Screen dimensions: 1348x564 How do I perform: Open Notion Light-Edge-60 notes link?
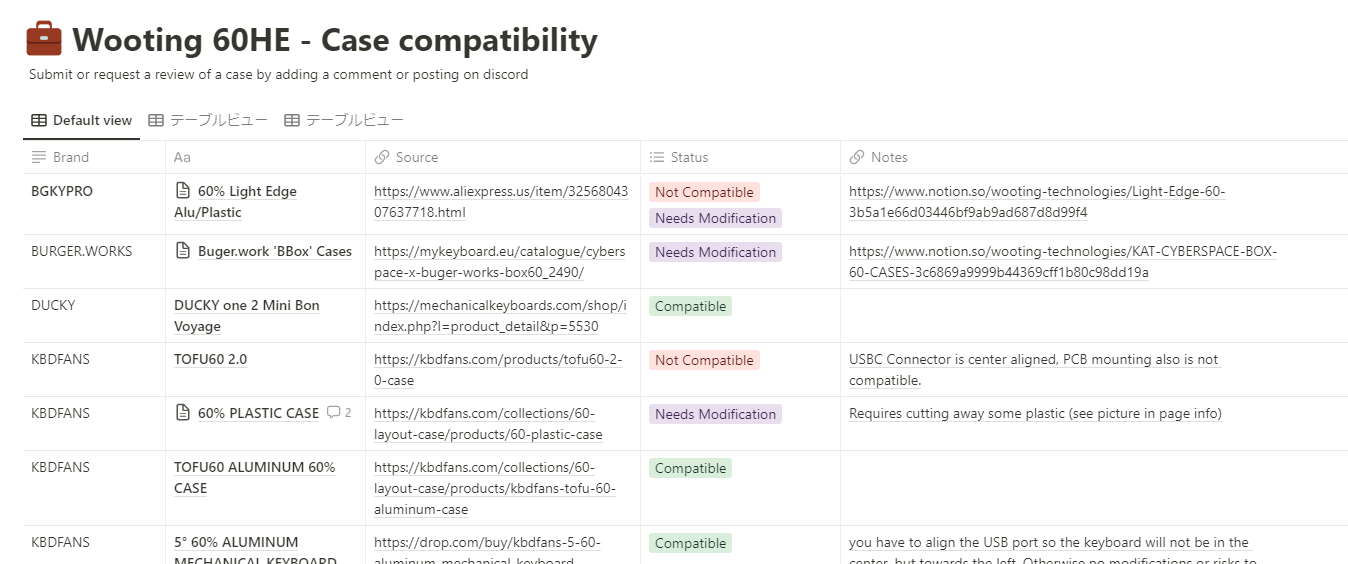[1037, 202]
